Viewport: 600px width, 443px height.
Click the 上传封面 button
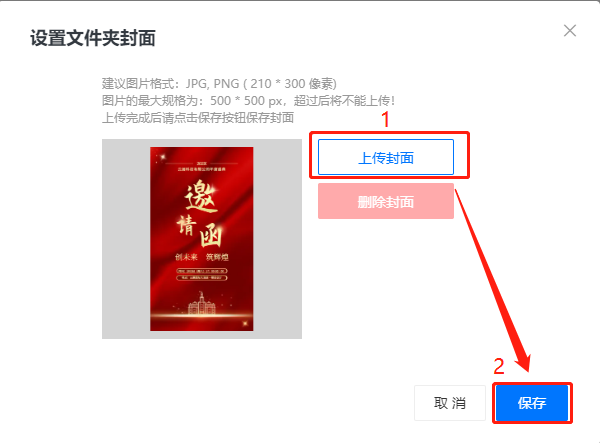[x=386, y=157]
